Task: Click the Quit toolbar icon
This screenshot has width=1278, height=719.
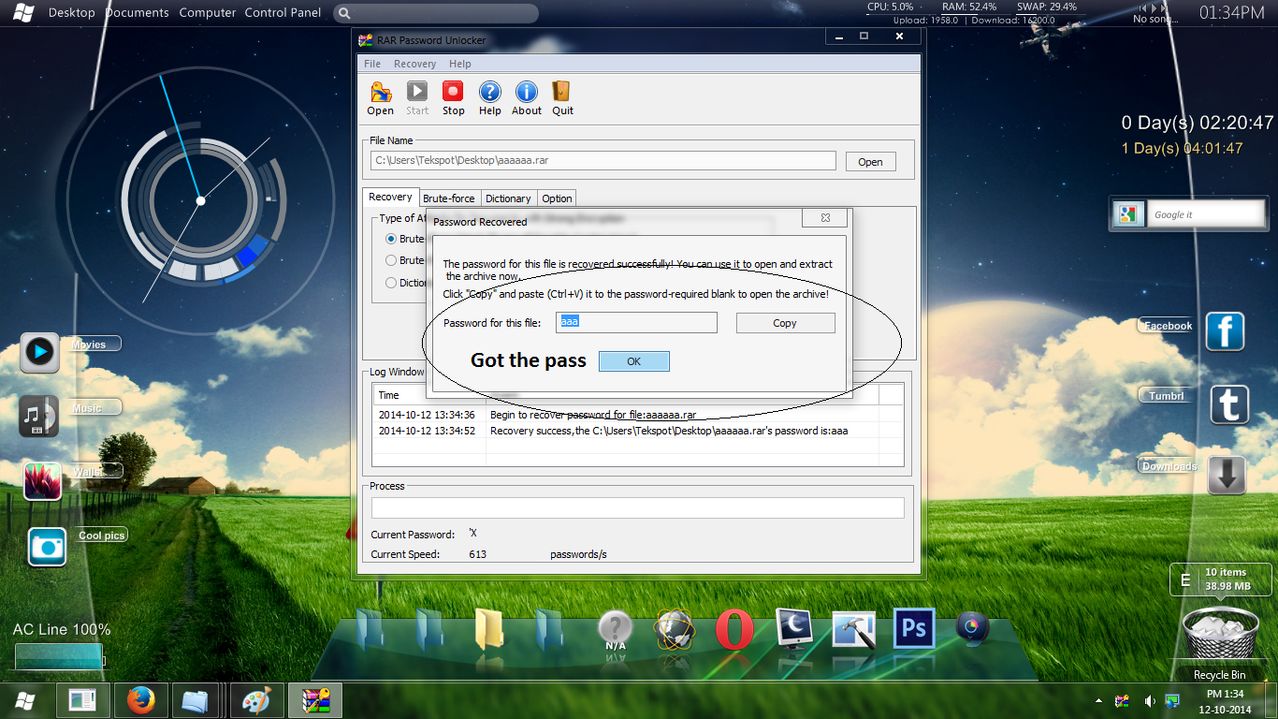Action: [562, 92]
